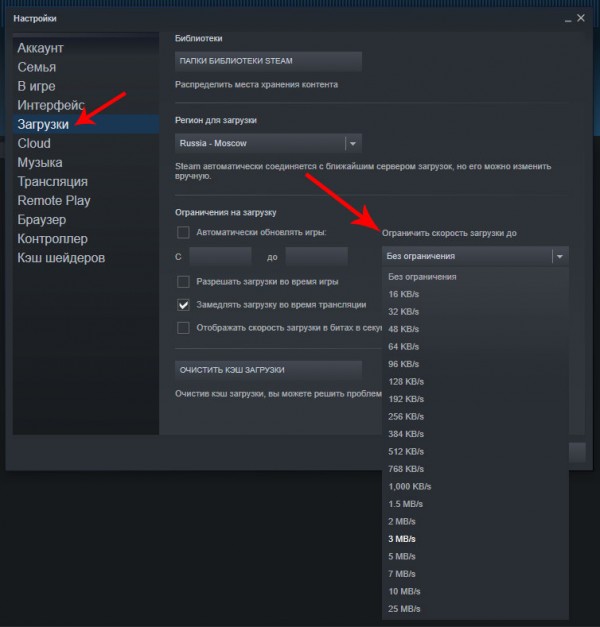Enable Автоматически обновлять игры checkbox

click(183, 232)
